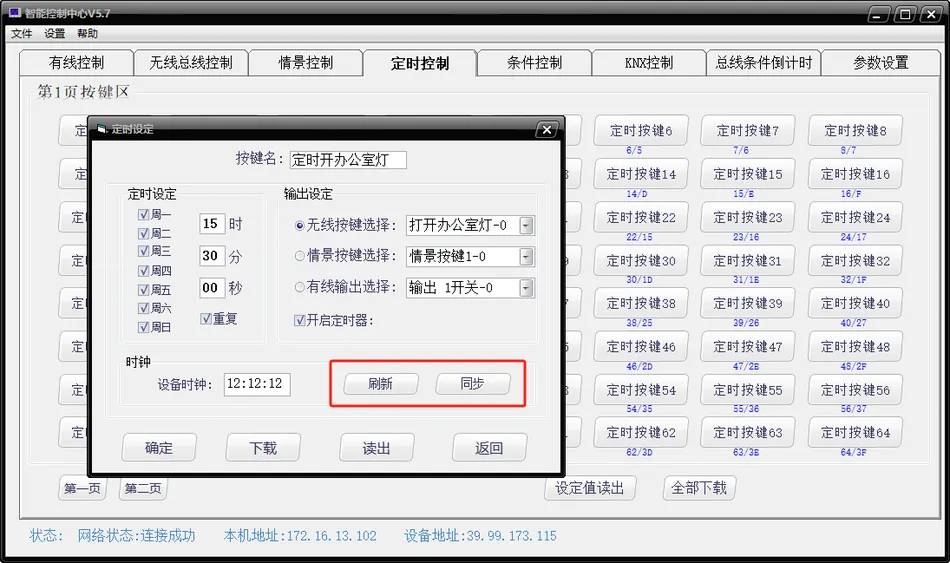Image resolution: width=950 pixels, height=563 pixels.
Task: Click the 定时按键64 button
Action: [855, 433]
